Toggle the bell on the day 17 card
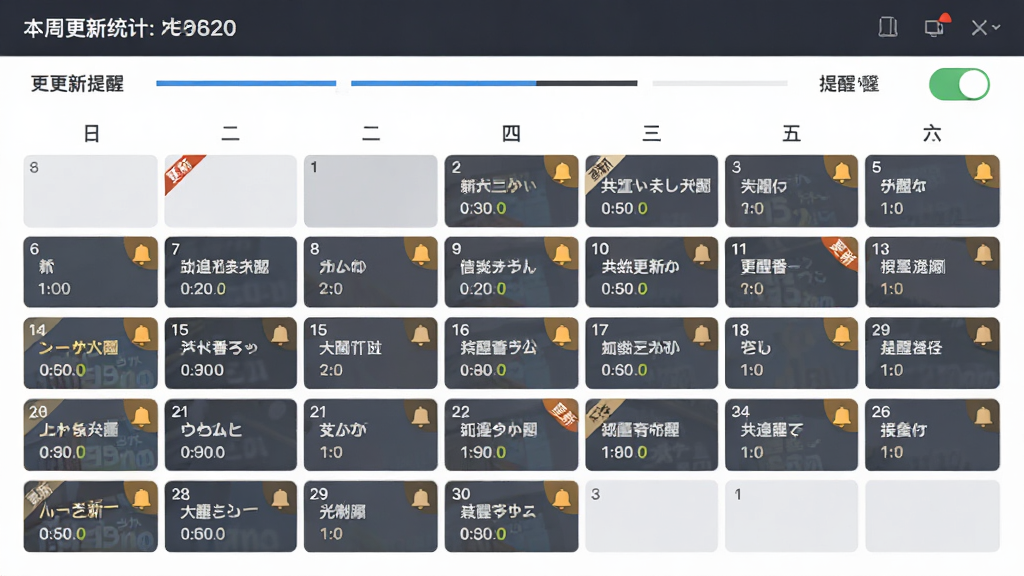This screenshot has height=576, width=1024. click(702, 335)
